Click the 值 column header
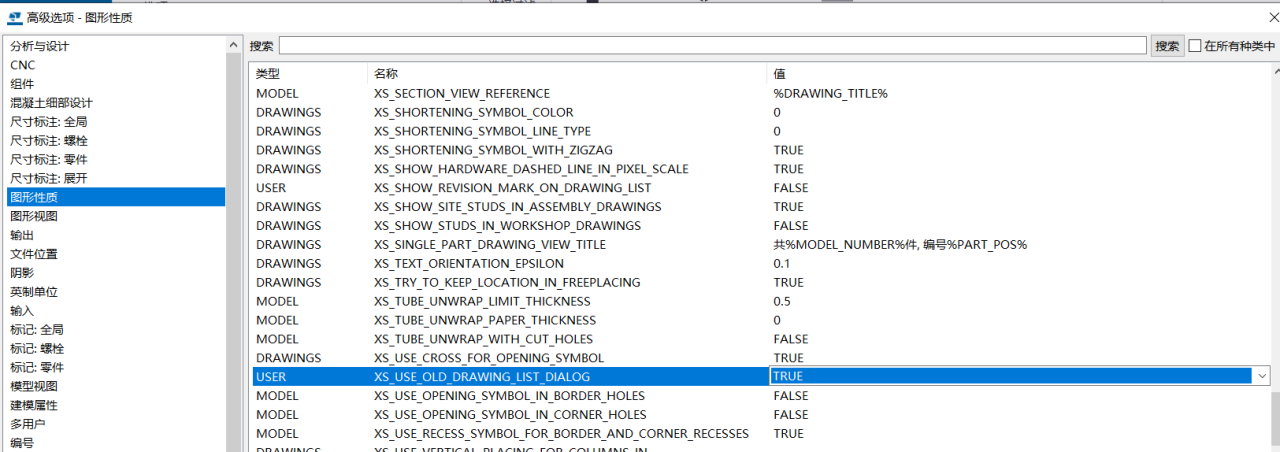This screenshot has height=452, width=1280. click(780, 74)
